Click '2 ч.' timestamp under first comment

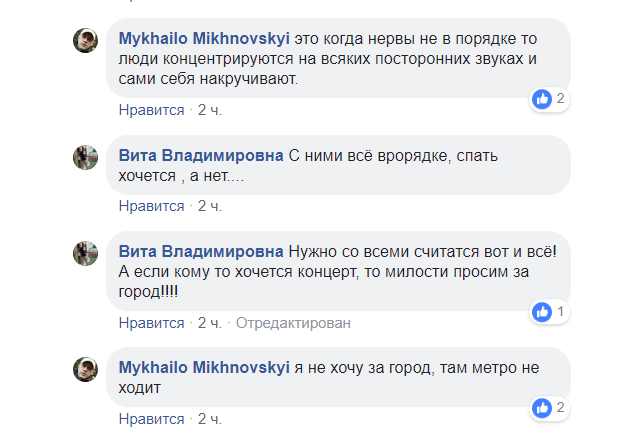(x=209, y=110)
